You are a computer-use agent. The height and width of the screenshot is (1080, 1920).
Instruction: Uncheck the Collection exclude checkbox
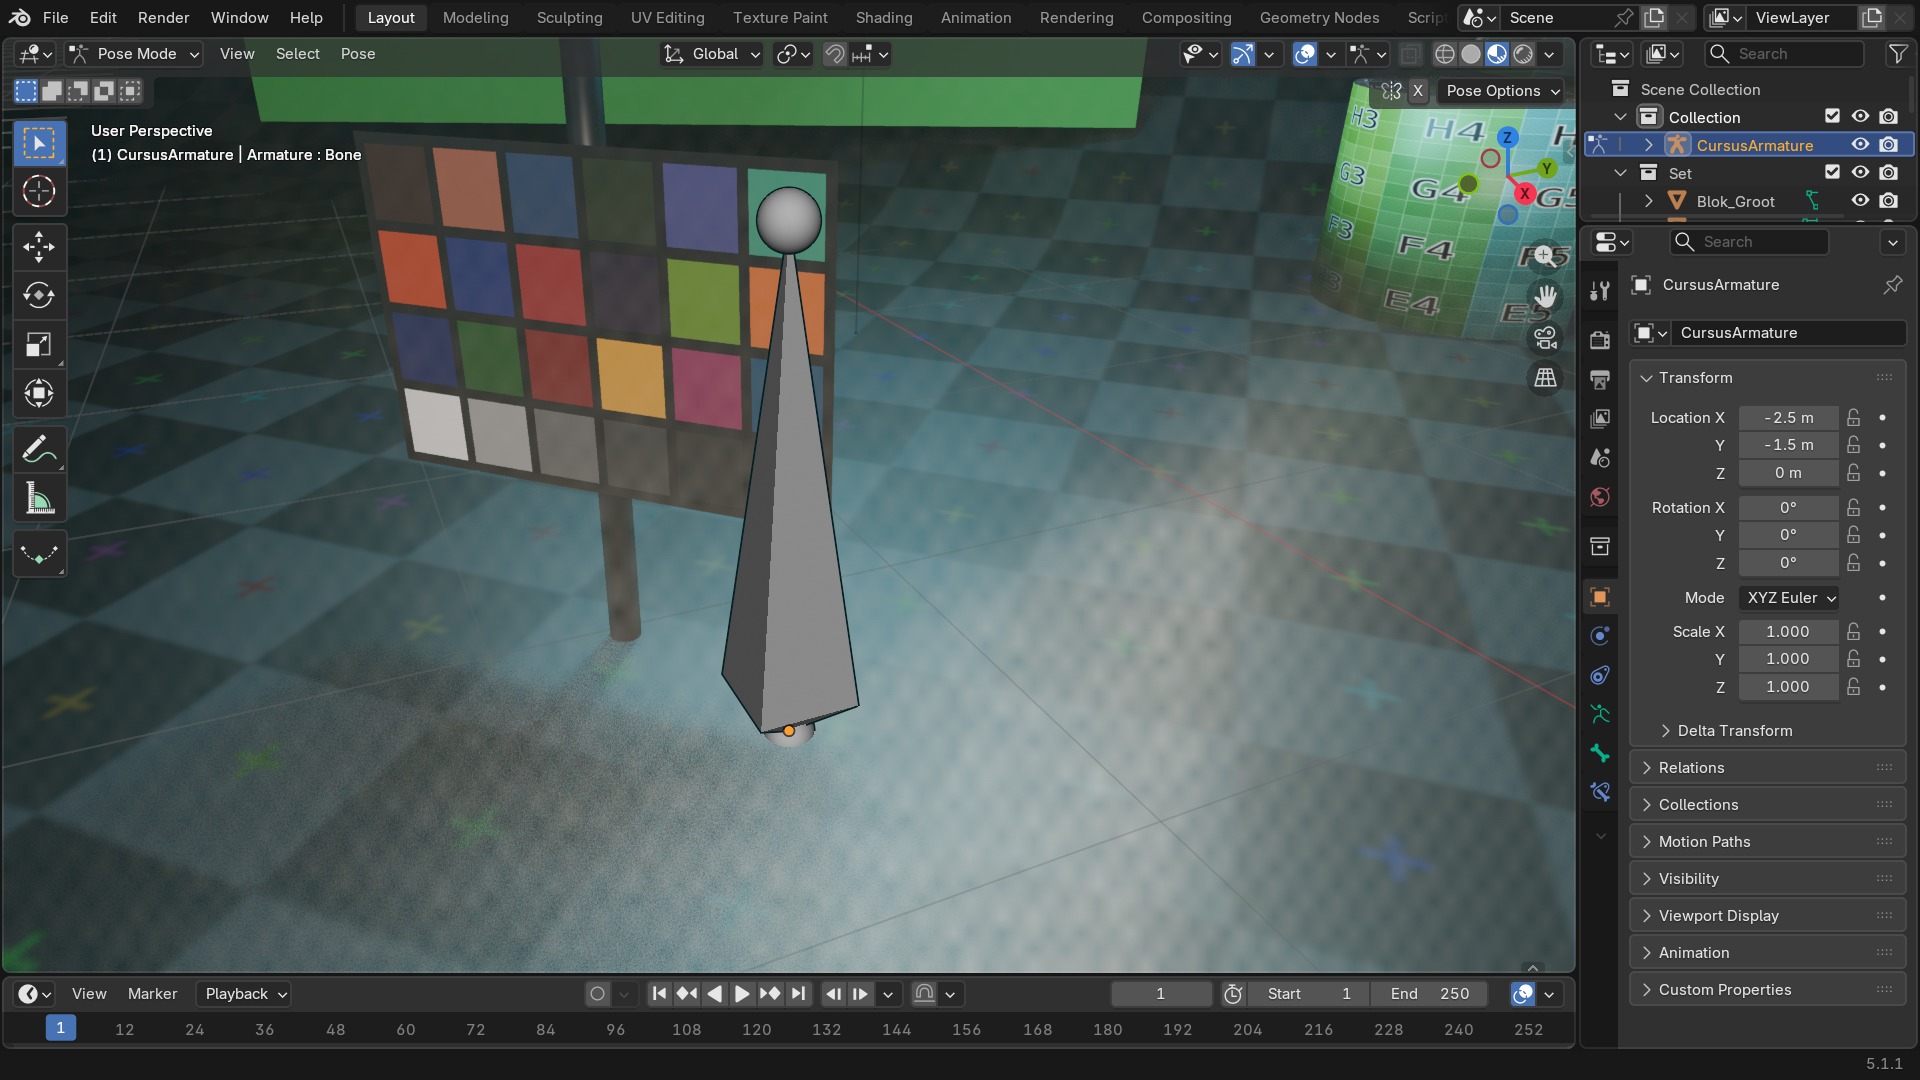tap(1832, 117)
